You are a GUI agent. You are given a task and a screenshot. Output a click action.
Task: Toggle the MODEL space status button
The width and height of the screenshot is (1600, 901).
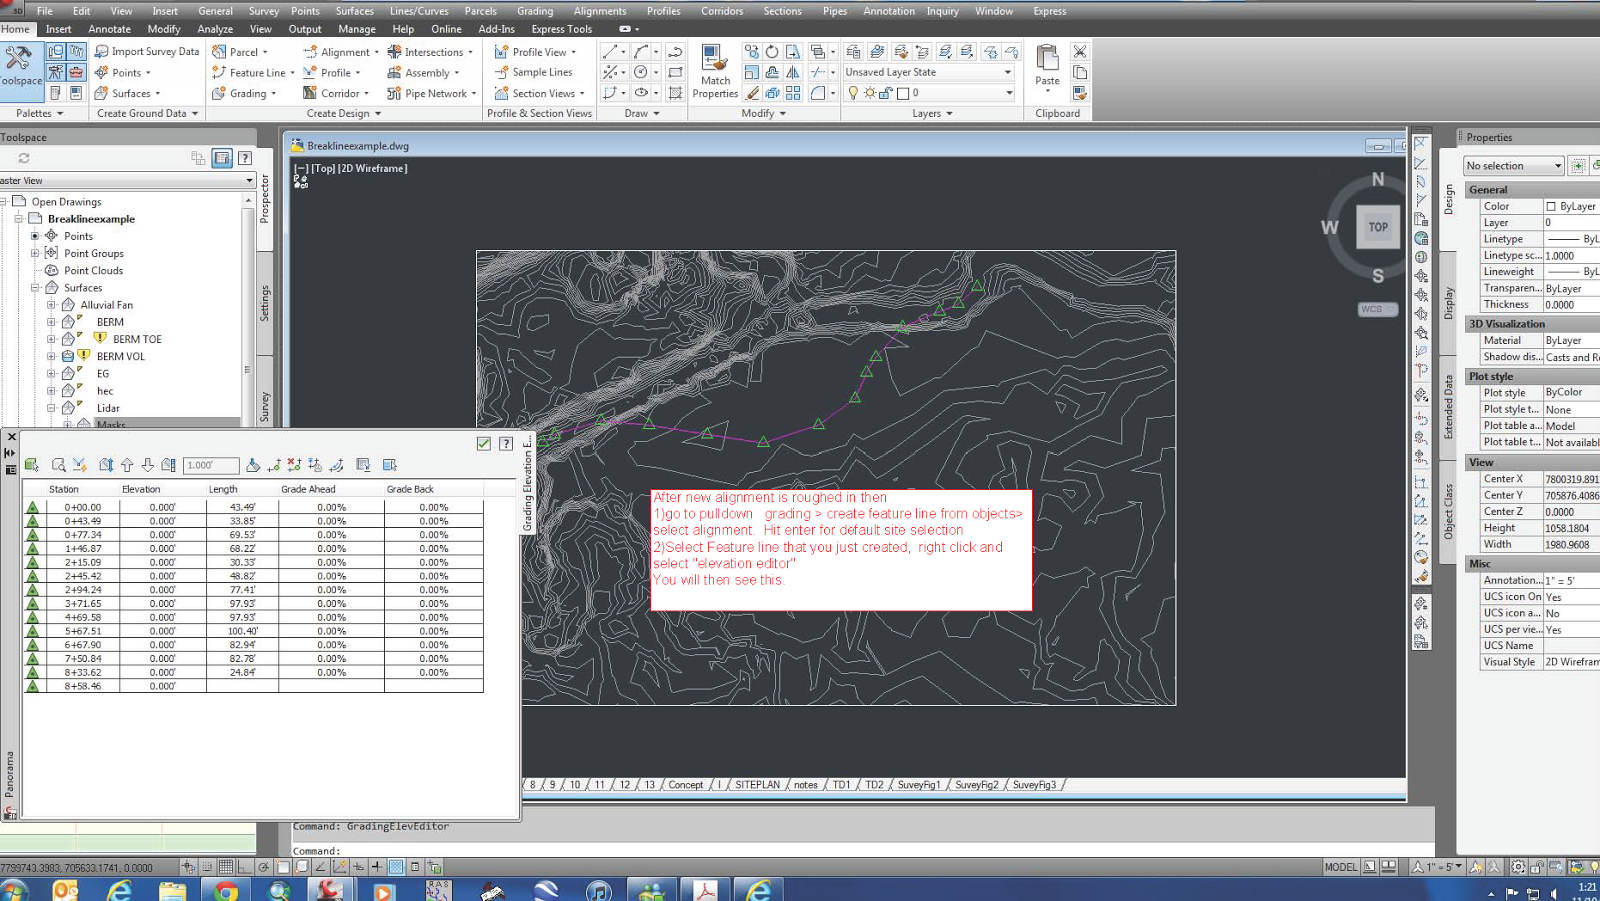click(x=1340, y=867)
